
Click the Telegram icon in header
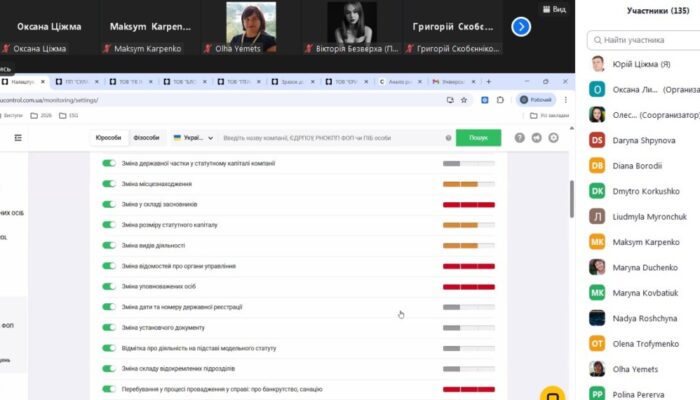[536, 138]
